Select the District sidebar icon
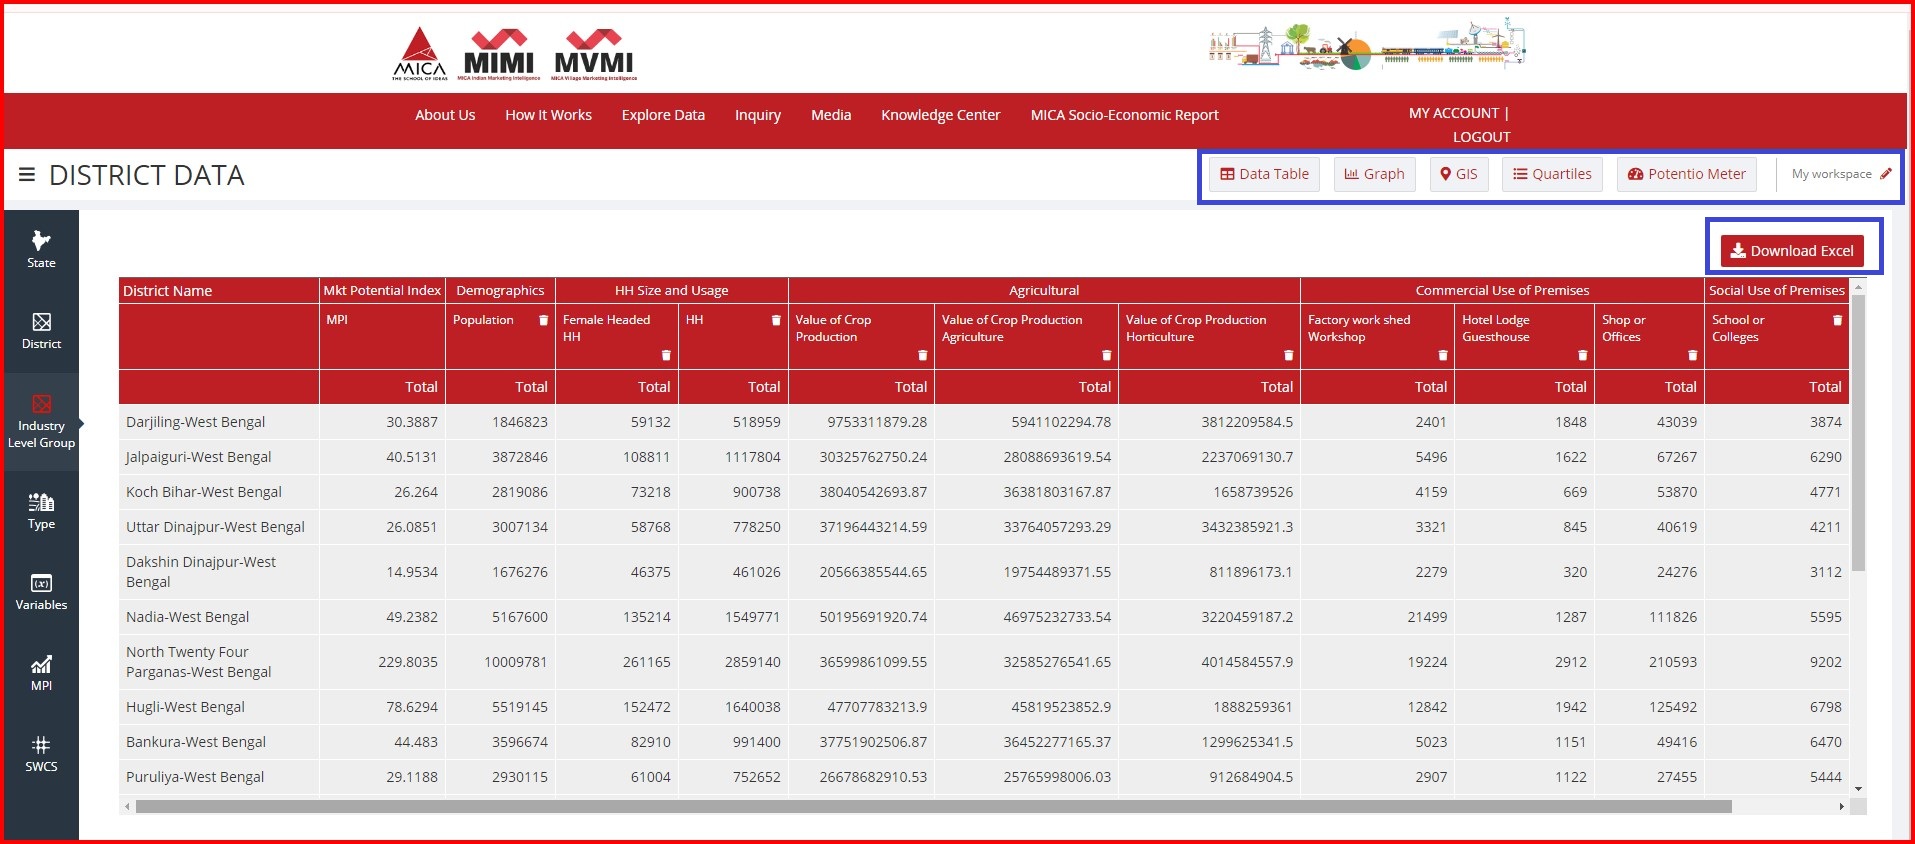 [x=41, y=330]
